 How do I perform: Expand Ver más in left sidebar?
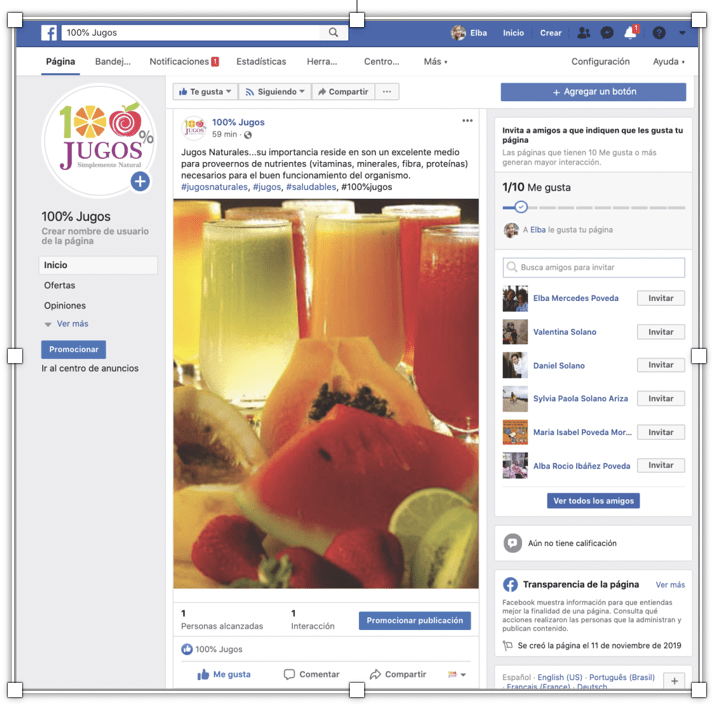click(66, 324)
